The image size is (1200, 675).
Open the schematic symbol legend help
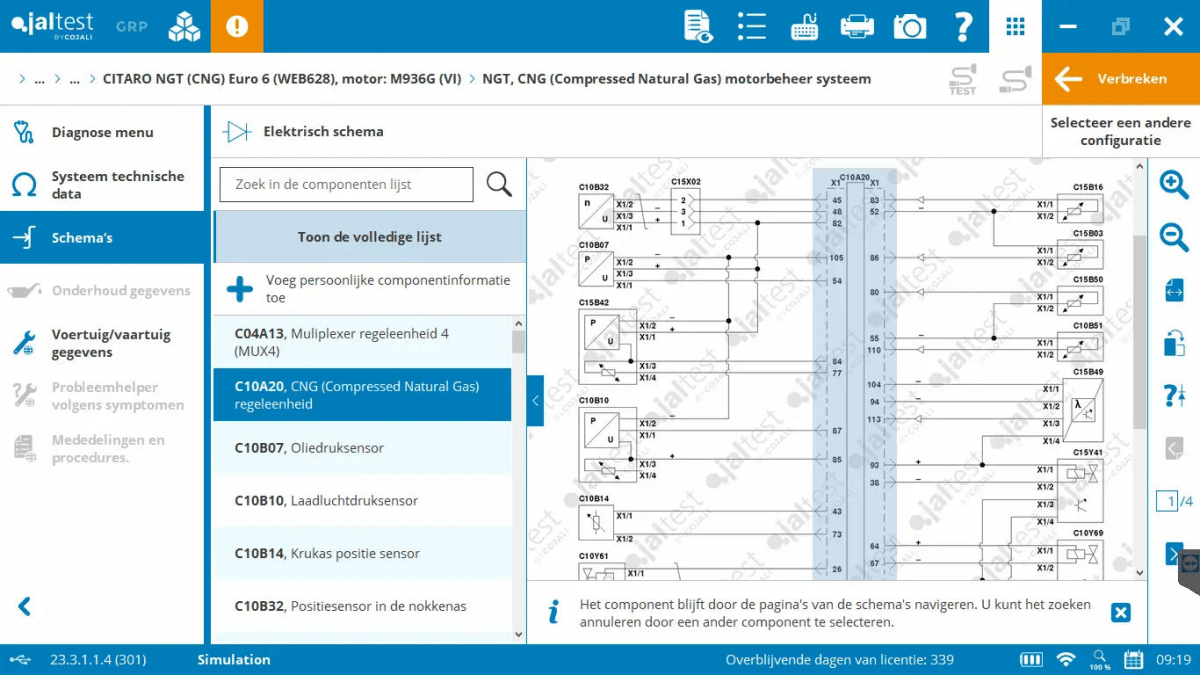click(1174, 395)
